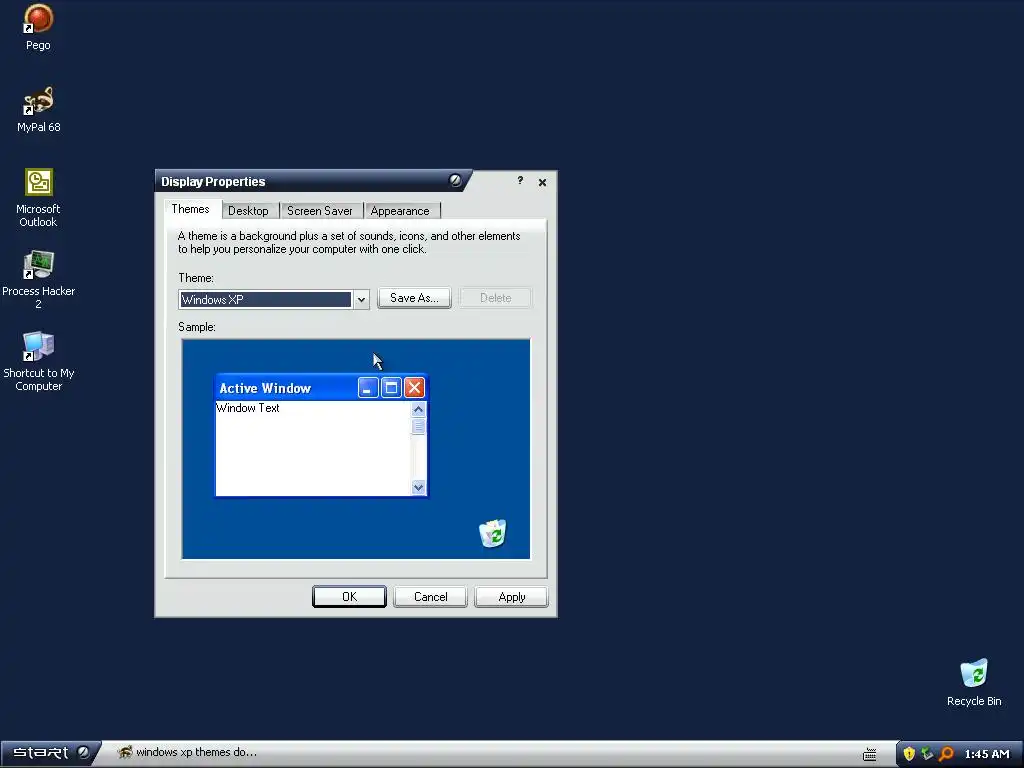Open the on-screen keyboard taskbar icon
Viewport: 1024px width, 768px height.
click(869, 754)
